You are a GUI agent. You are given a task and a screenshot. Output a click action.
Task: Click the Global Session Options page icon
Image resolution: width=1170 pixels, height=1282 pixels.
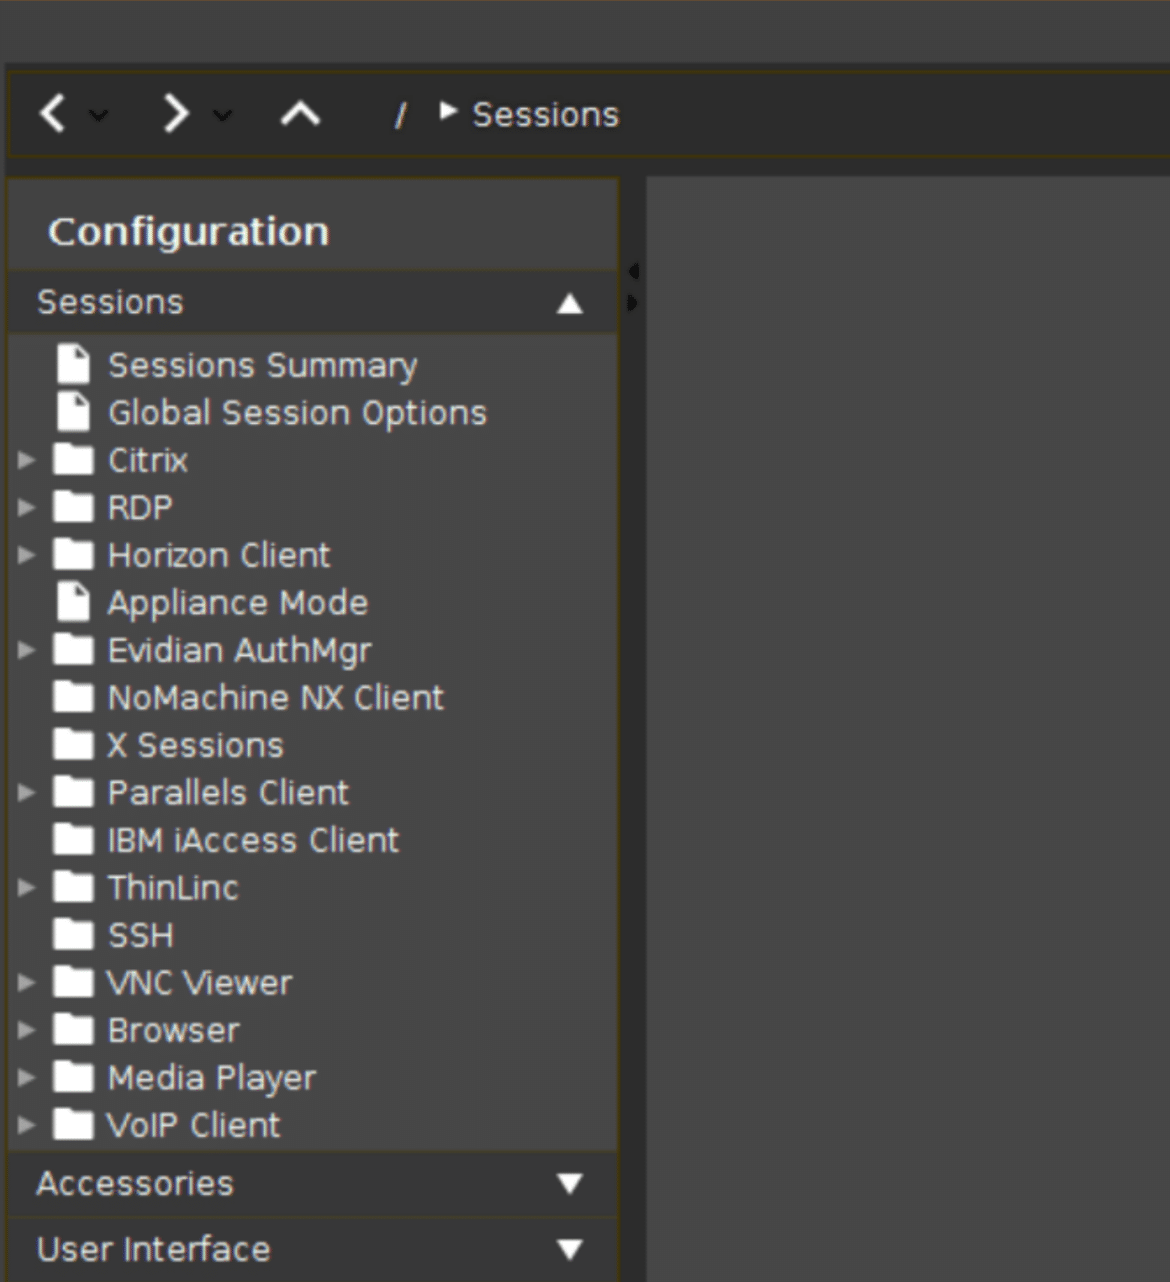tap(73, 411)
